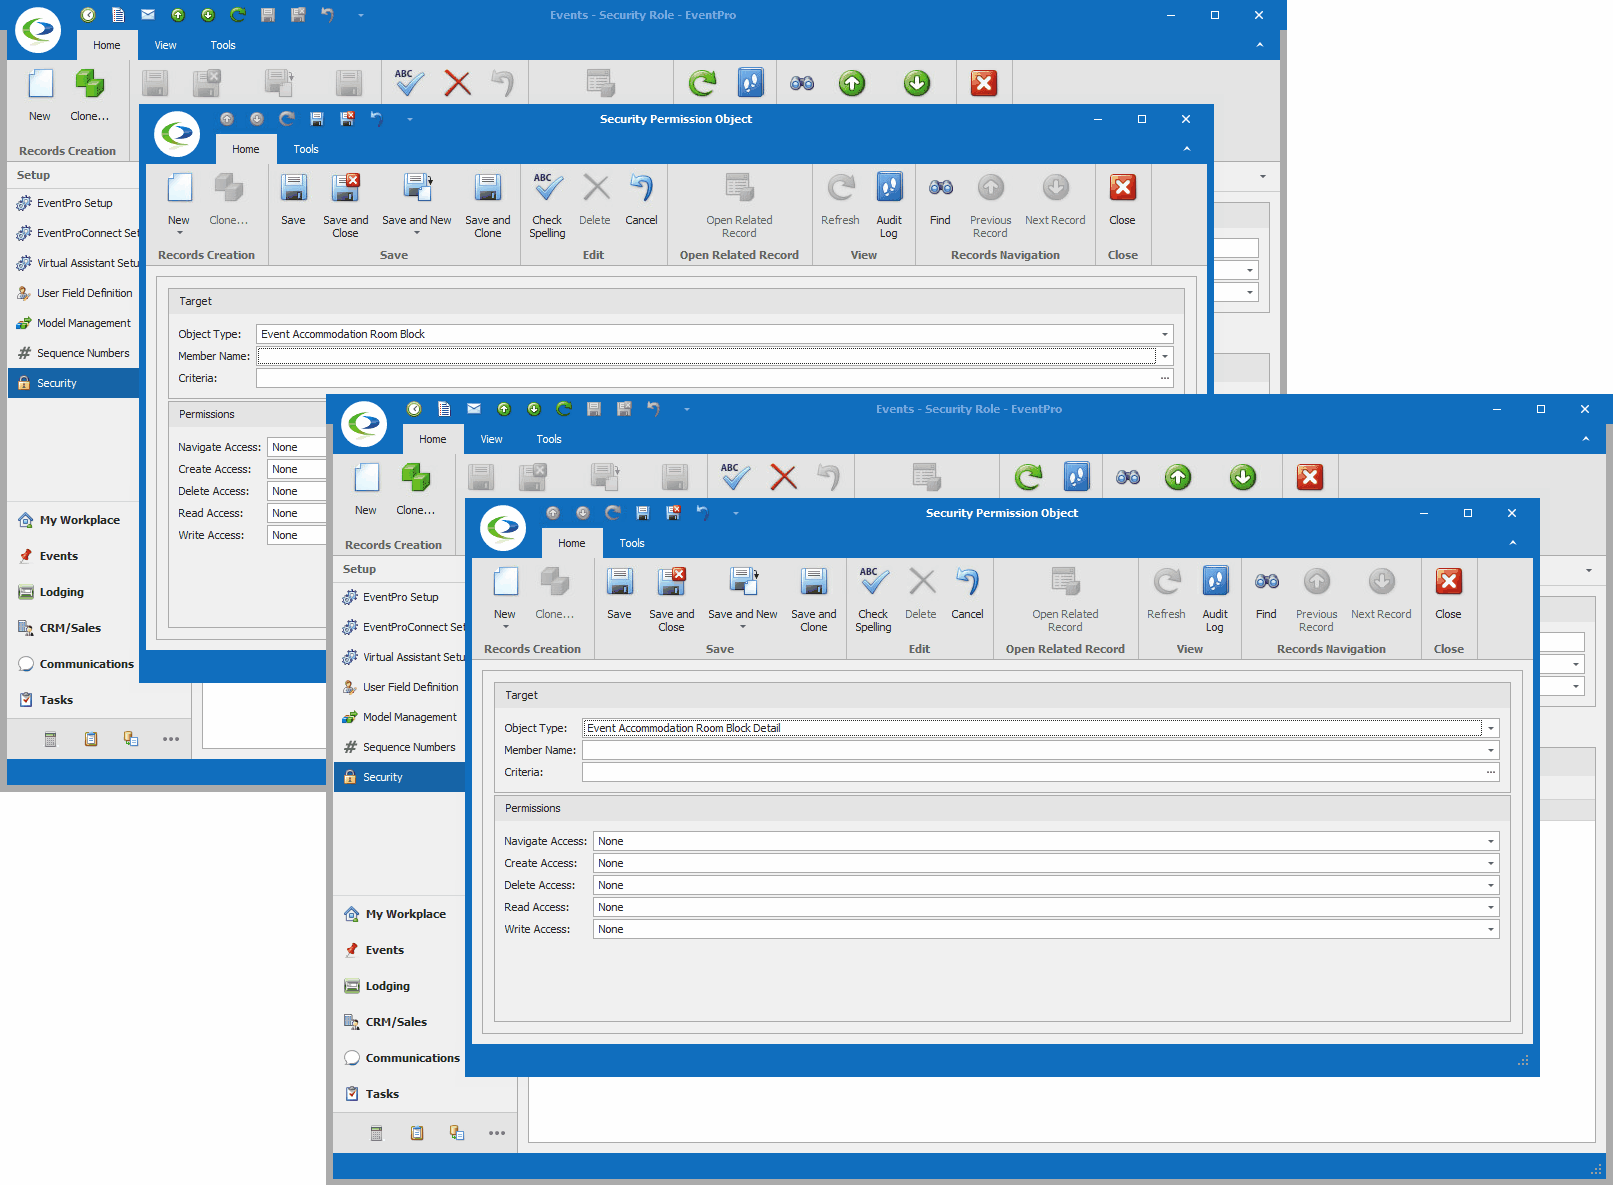Click Find in back permission window ribbon
This screenshot has width=1613, height=1185.
click(x=940, y=199)
